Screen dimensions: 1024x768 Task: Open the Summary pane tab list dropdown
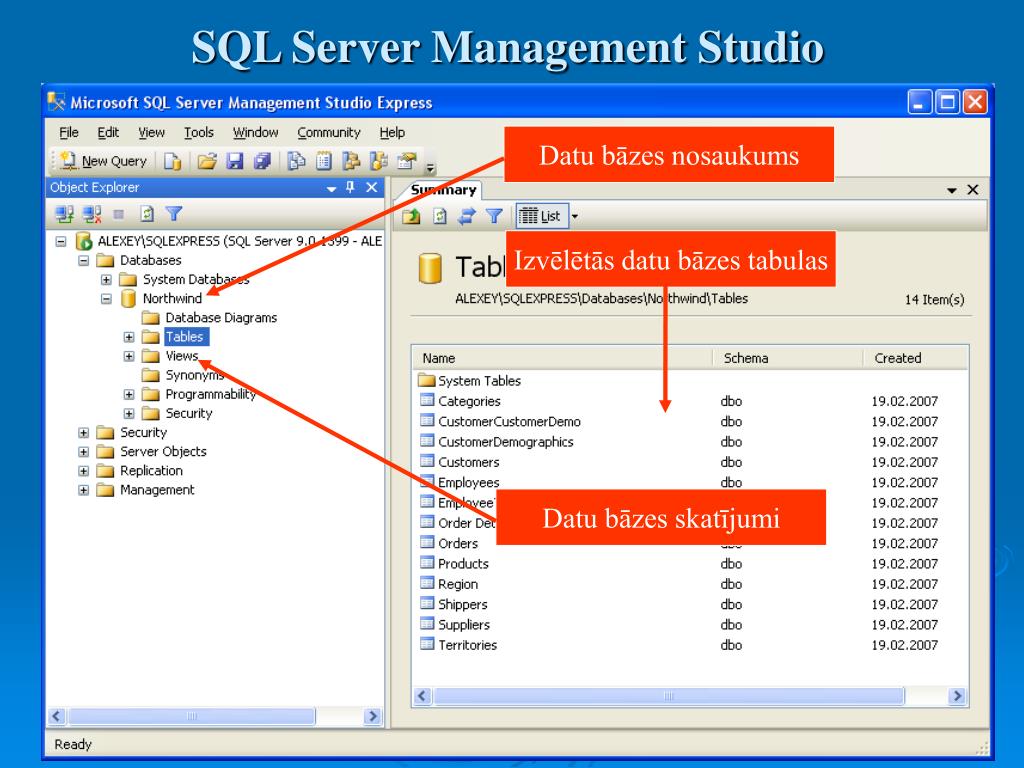[x=952, y=190]
